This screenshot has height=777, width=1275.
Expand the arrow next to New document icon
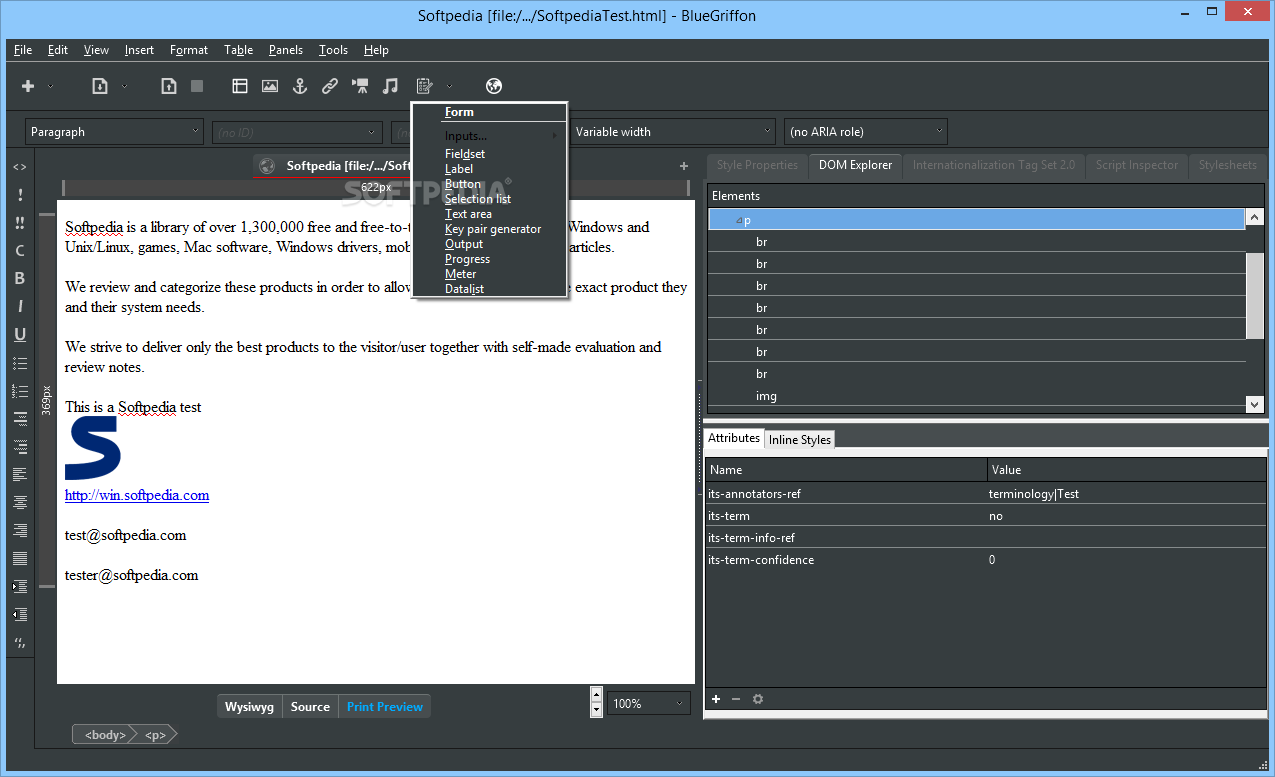(51, 86)
